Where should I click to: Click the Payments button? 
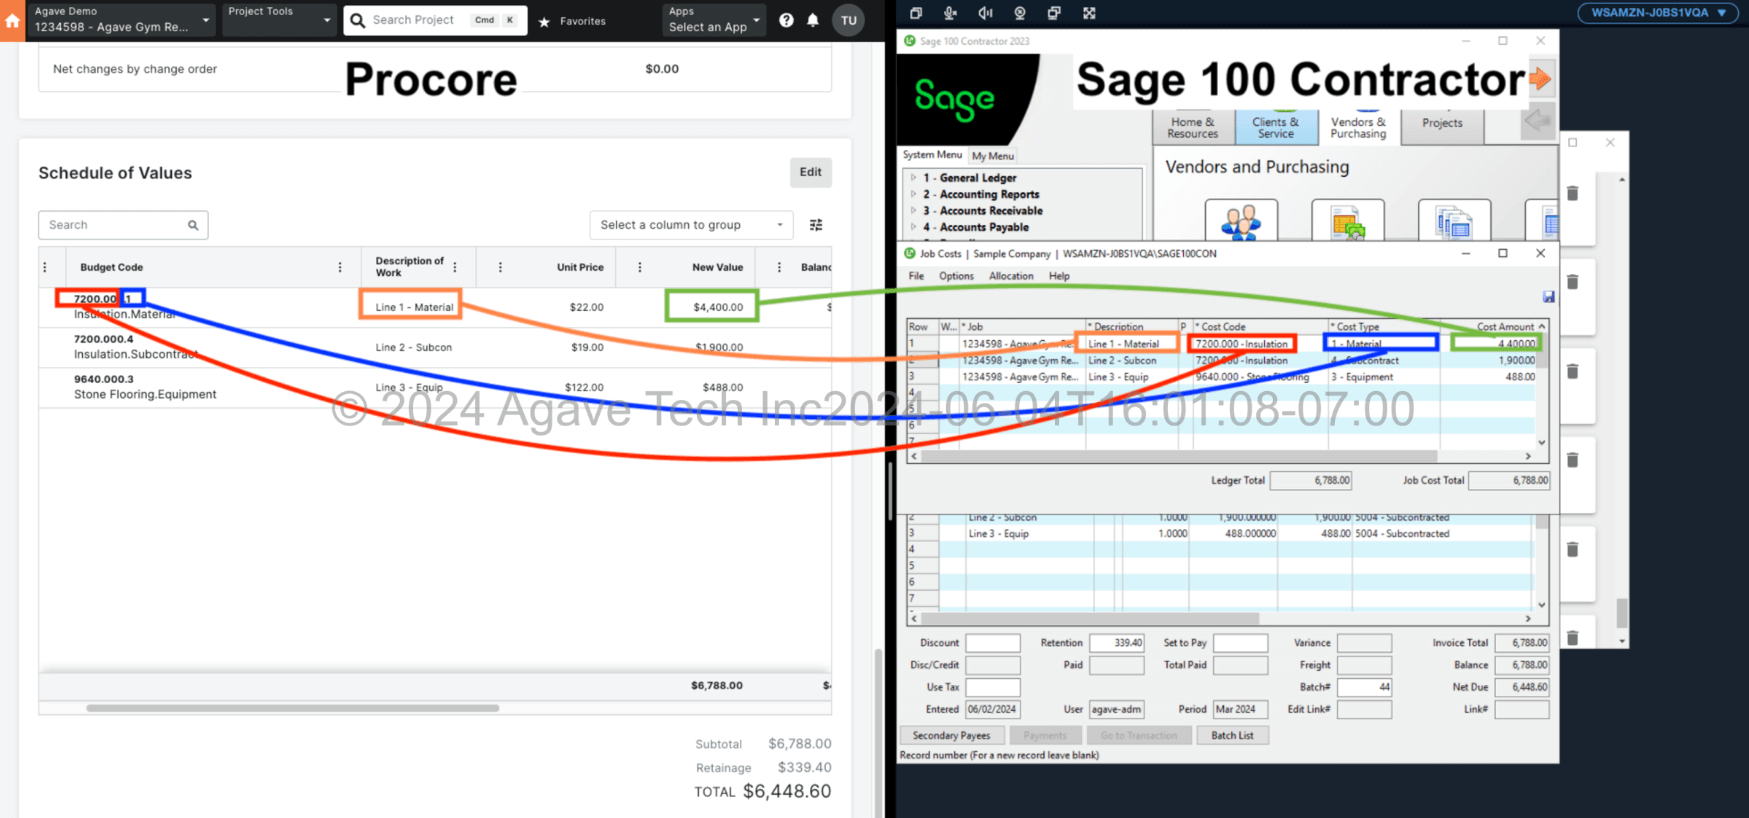[1044, 735]
